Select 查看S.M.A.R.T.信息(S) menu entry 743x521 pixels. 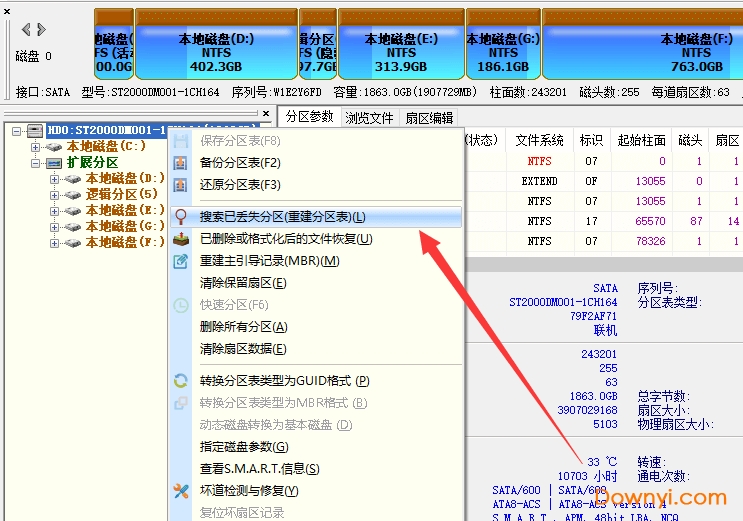point(259,469)
